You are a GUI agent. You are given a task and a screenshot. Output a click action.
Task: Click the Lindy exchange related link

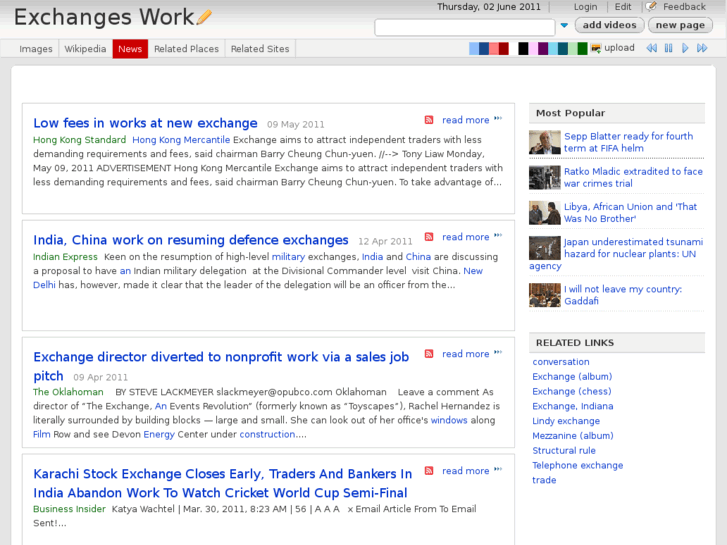566,421
